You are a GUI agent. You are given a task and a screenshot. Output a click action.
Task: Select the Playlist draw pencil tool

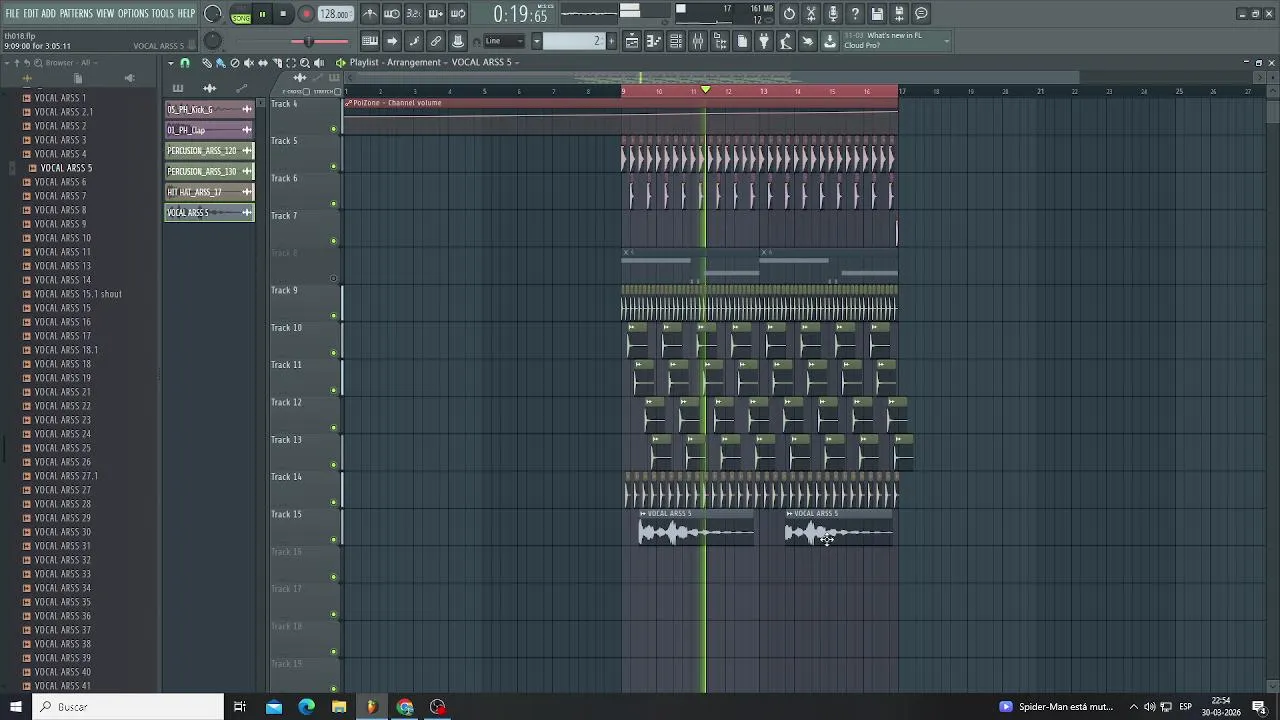[207, 63]
